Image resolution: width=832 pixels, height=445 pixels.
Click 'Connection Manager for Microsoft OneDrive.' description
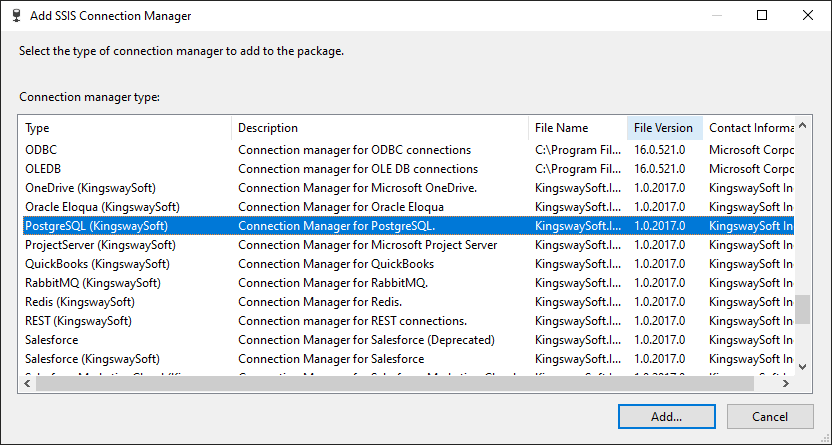click(x=358, y=188)
